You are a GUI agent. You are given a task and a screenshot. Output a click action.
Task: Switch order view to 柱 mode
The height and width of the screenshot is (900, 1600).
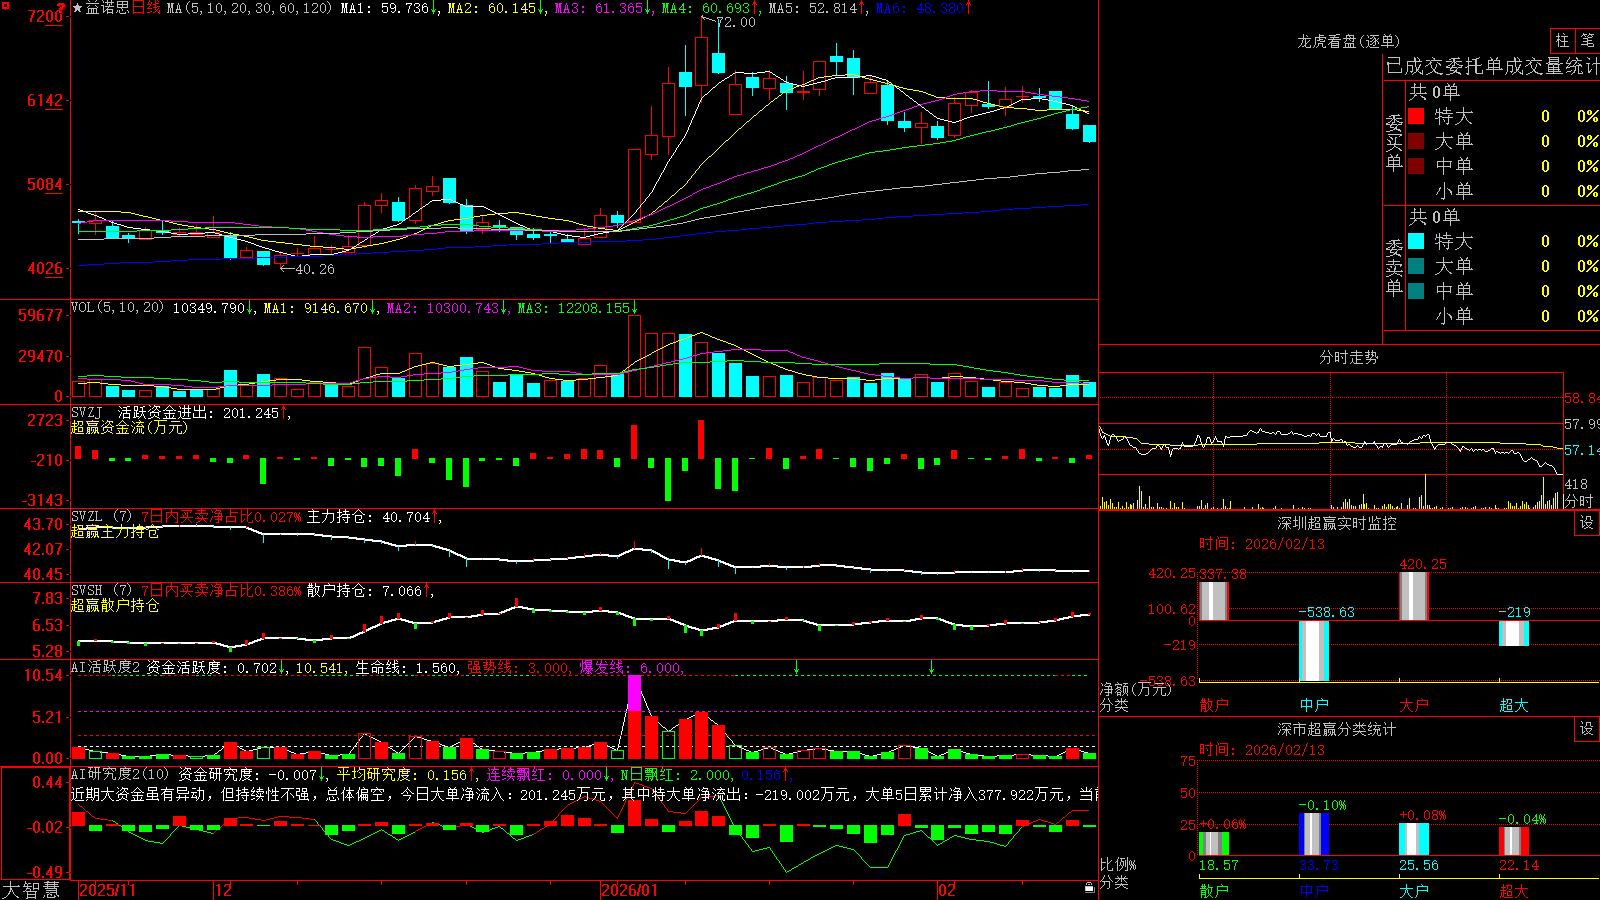coord(1562,40)
